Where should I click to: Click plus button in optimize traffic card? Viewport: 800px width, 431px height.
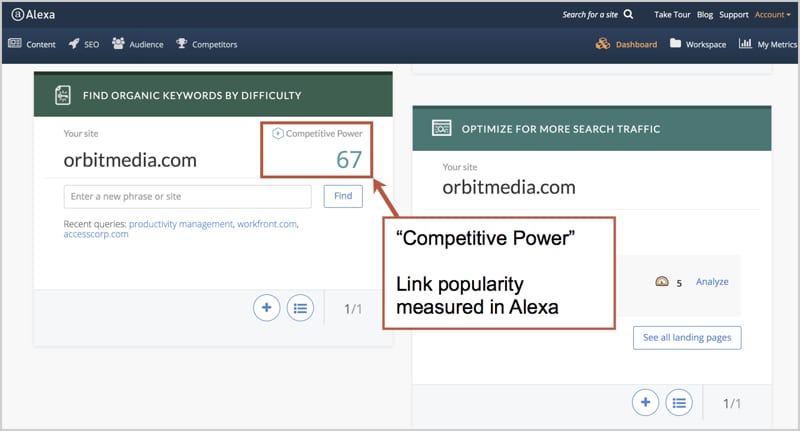pyautogui.click(x=645, y=402)
